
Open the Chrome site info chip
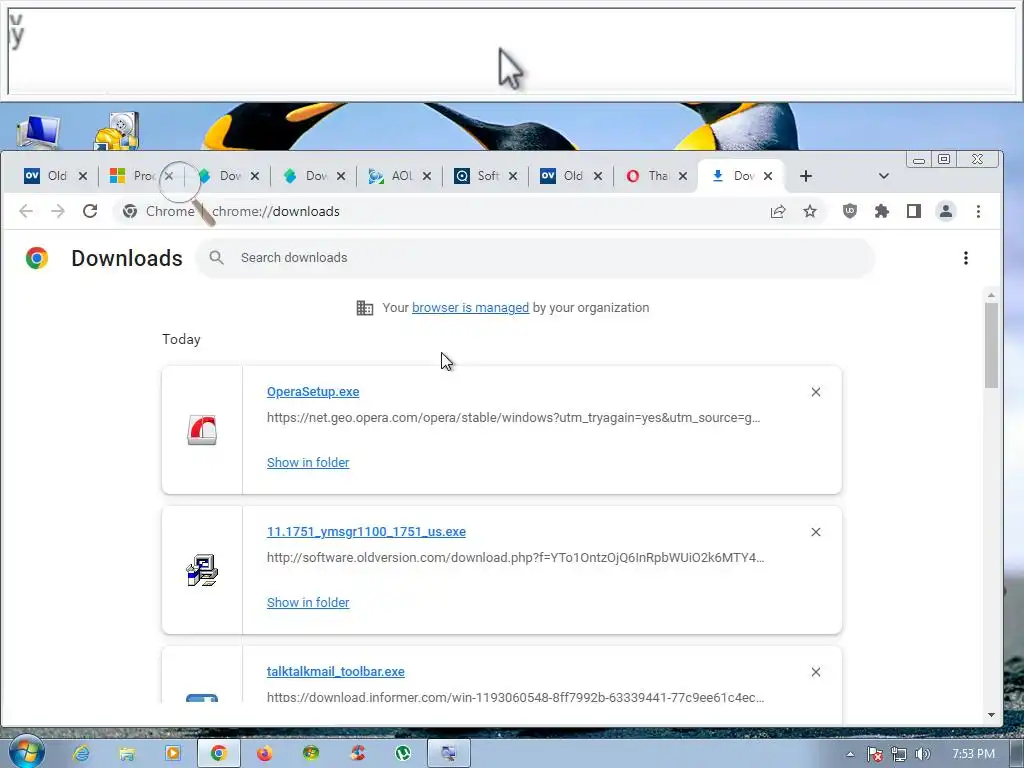pyautogui.click(x=159, y=211)
